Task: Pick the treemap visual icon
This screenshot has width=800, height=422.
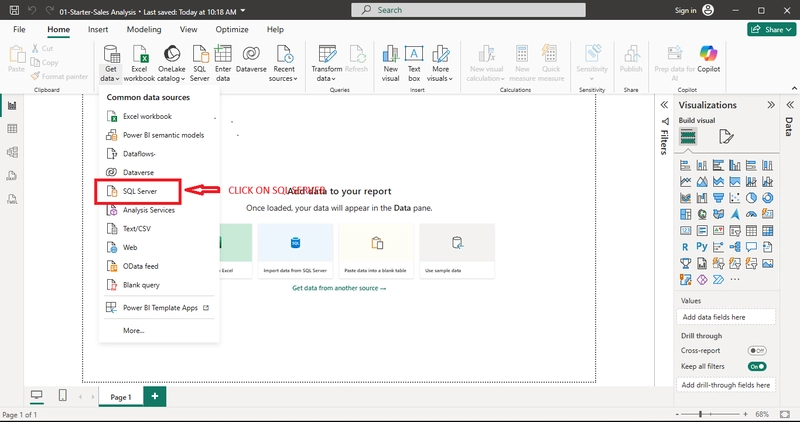Action: [x=685, y=214]
